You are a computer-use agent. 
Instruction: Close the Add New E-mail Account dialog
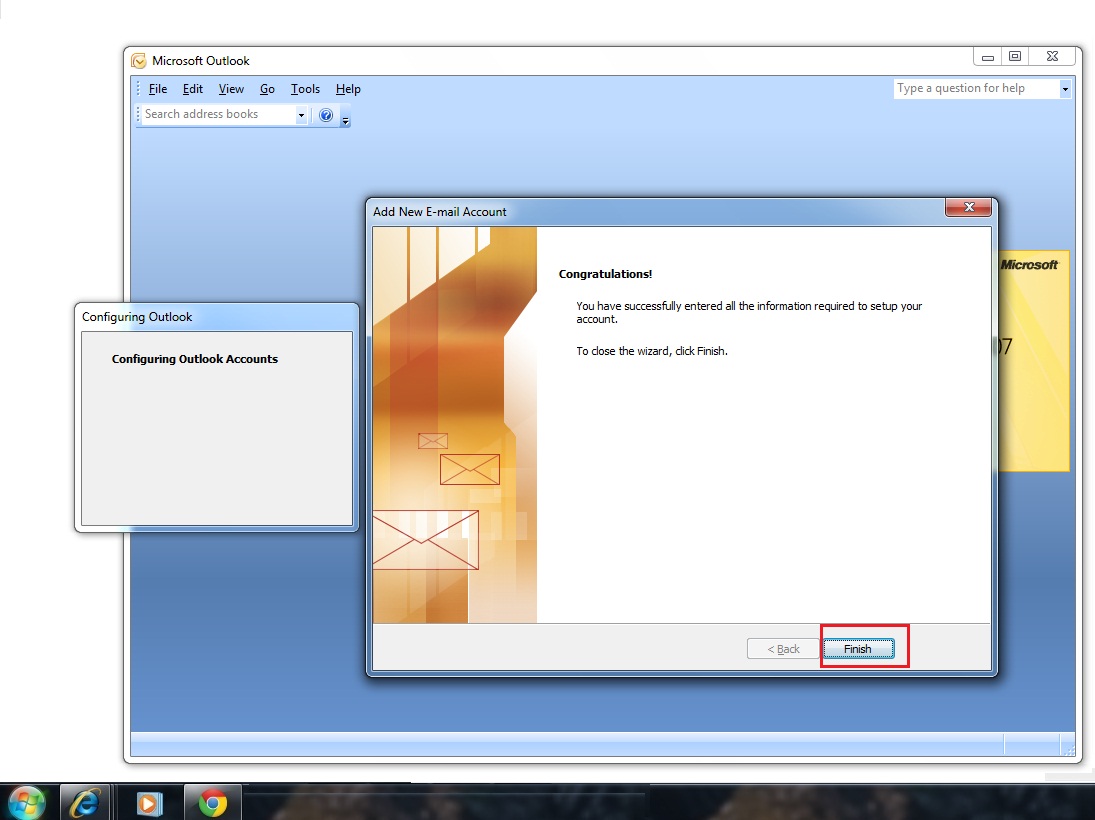[x=968, y=207]
